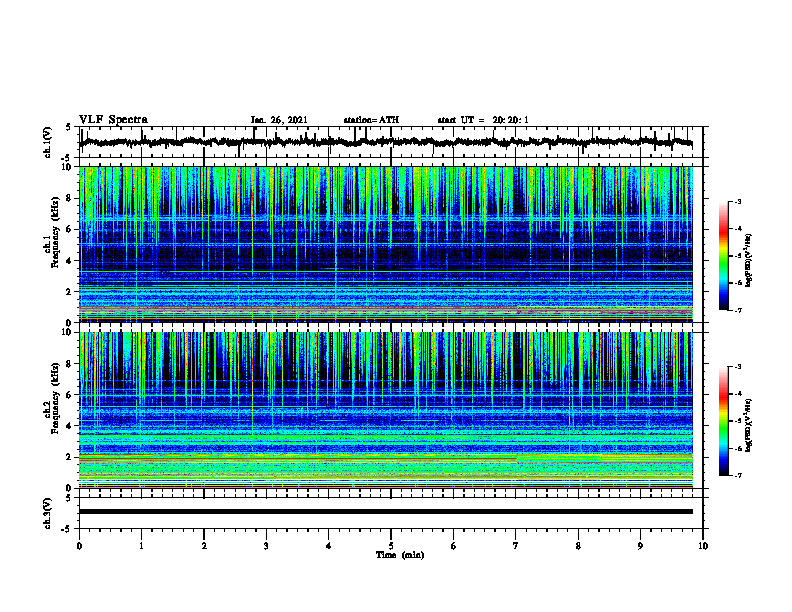
Task: Click the time axis tick label 10
Action: [x=703, y=546]
